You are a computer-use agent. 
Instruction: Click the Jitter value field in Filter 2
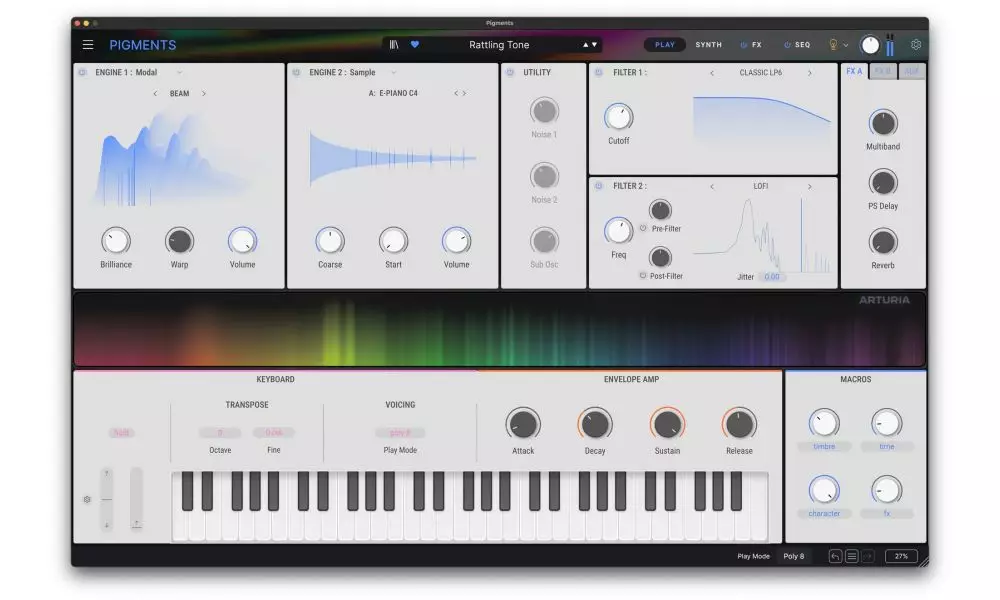point(772,277)
